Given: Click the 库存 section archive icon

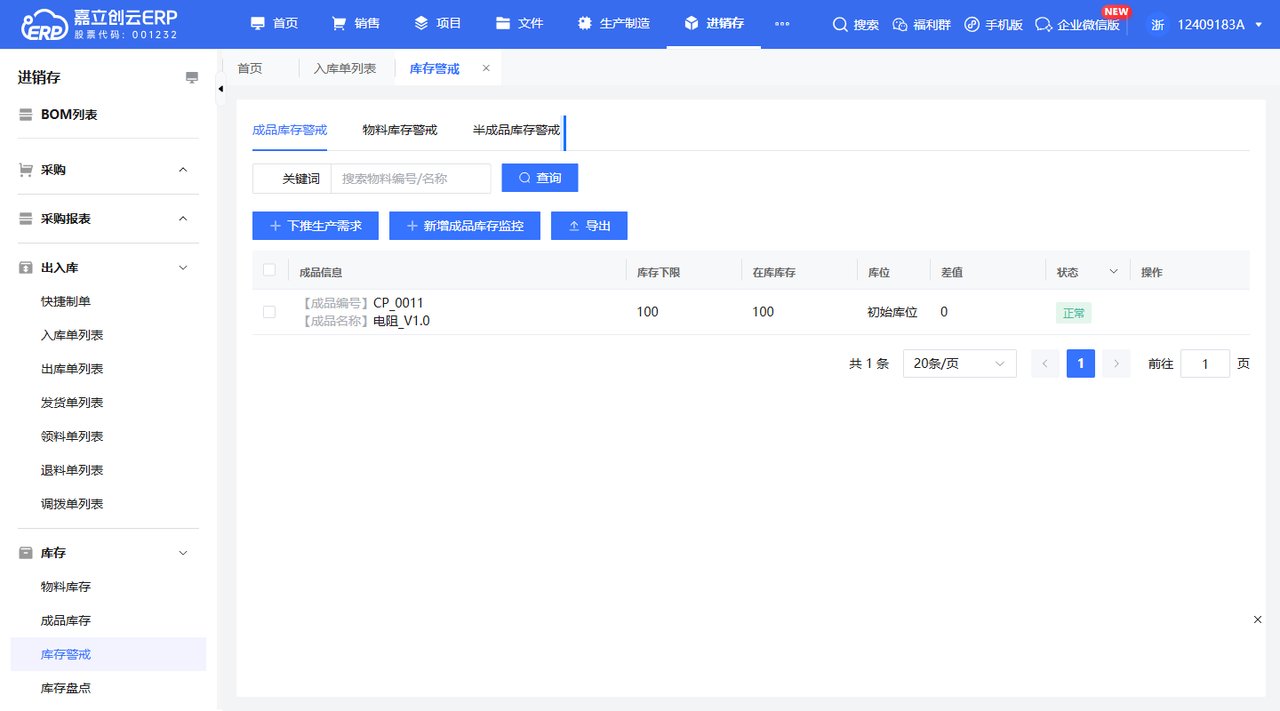Looking at the screenshot, I should [26, 553].
